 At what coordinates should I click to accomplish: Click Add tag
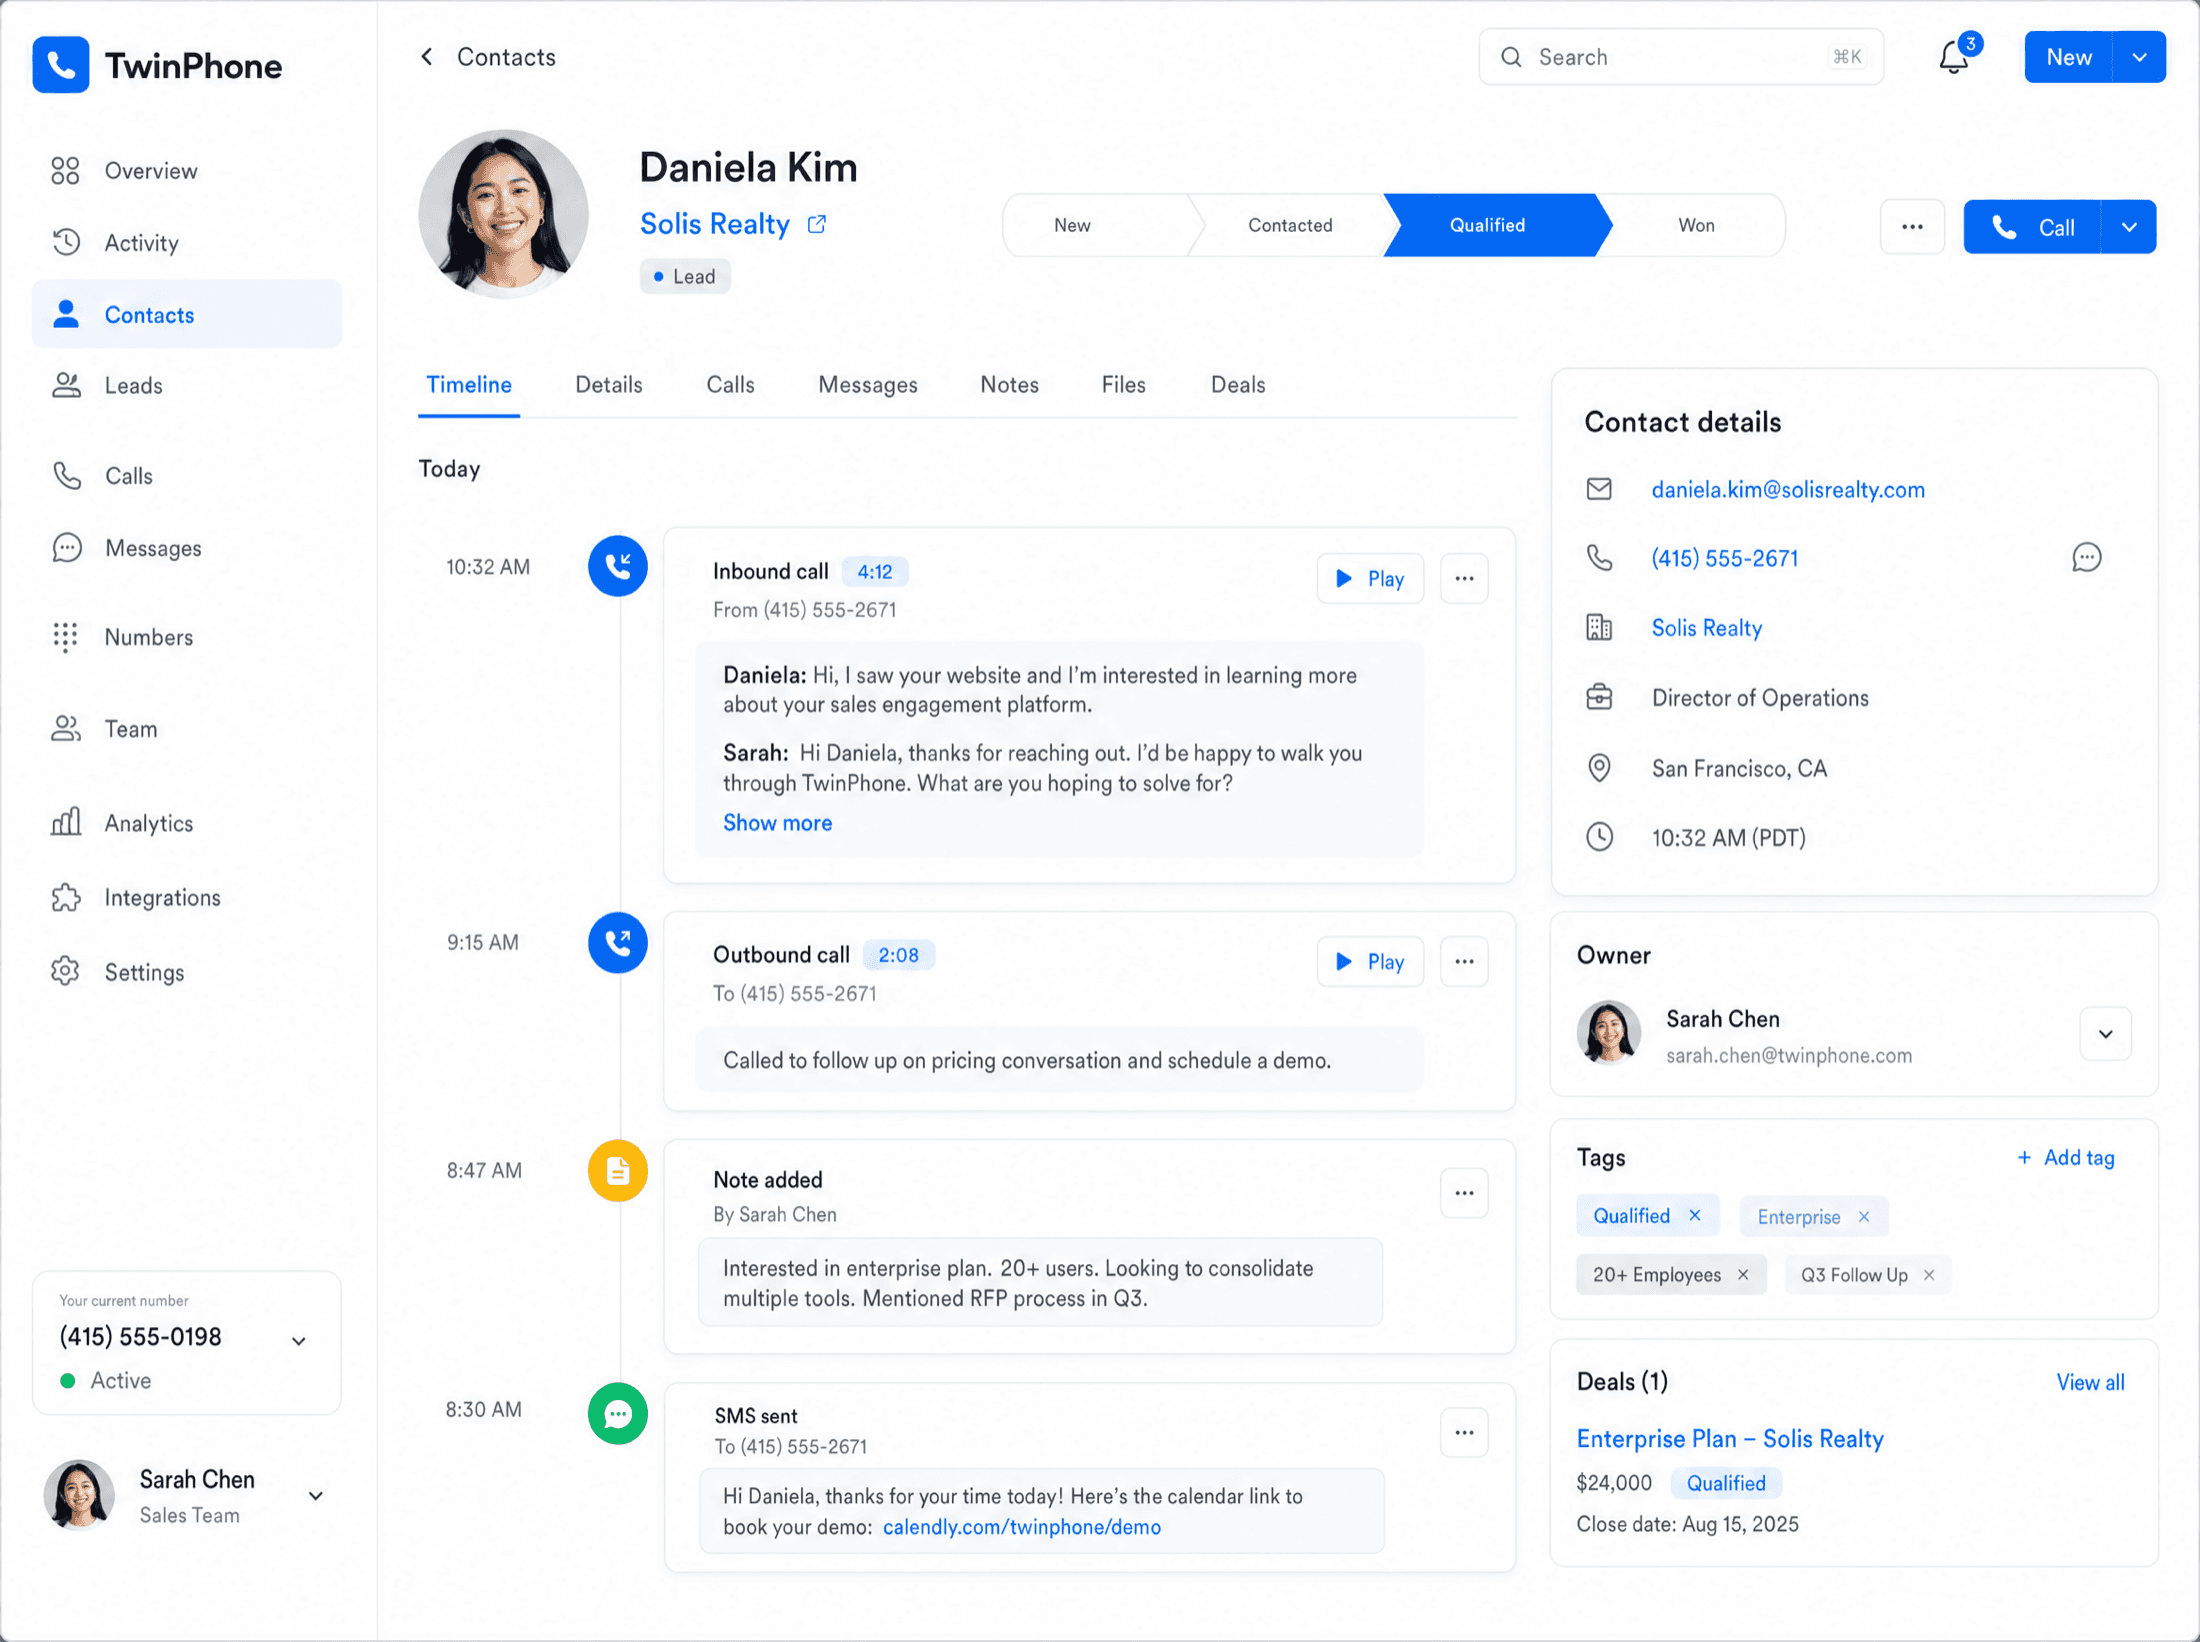[x=2066, y=1158]
